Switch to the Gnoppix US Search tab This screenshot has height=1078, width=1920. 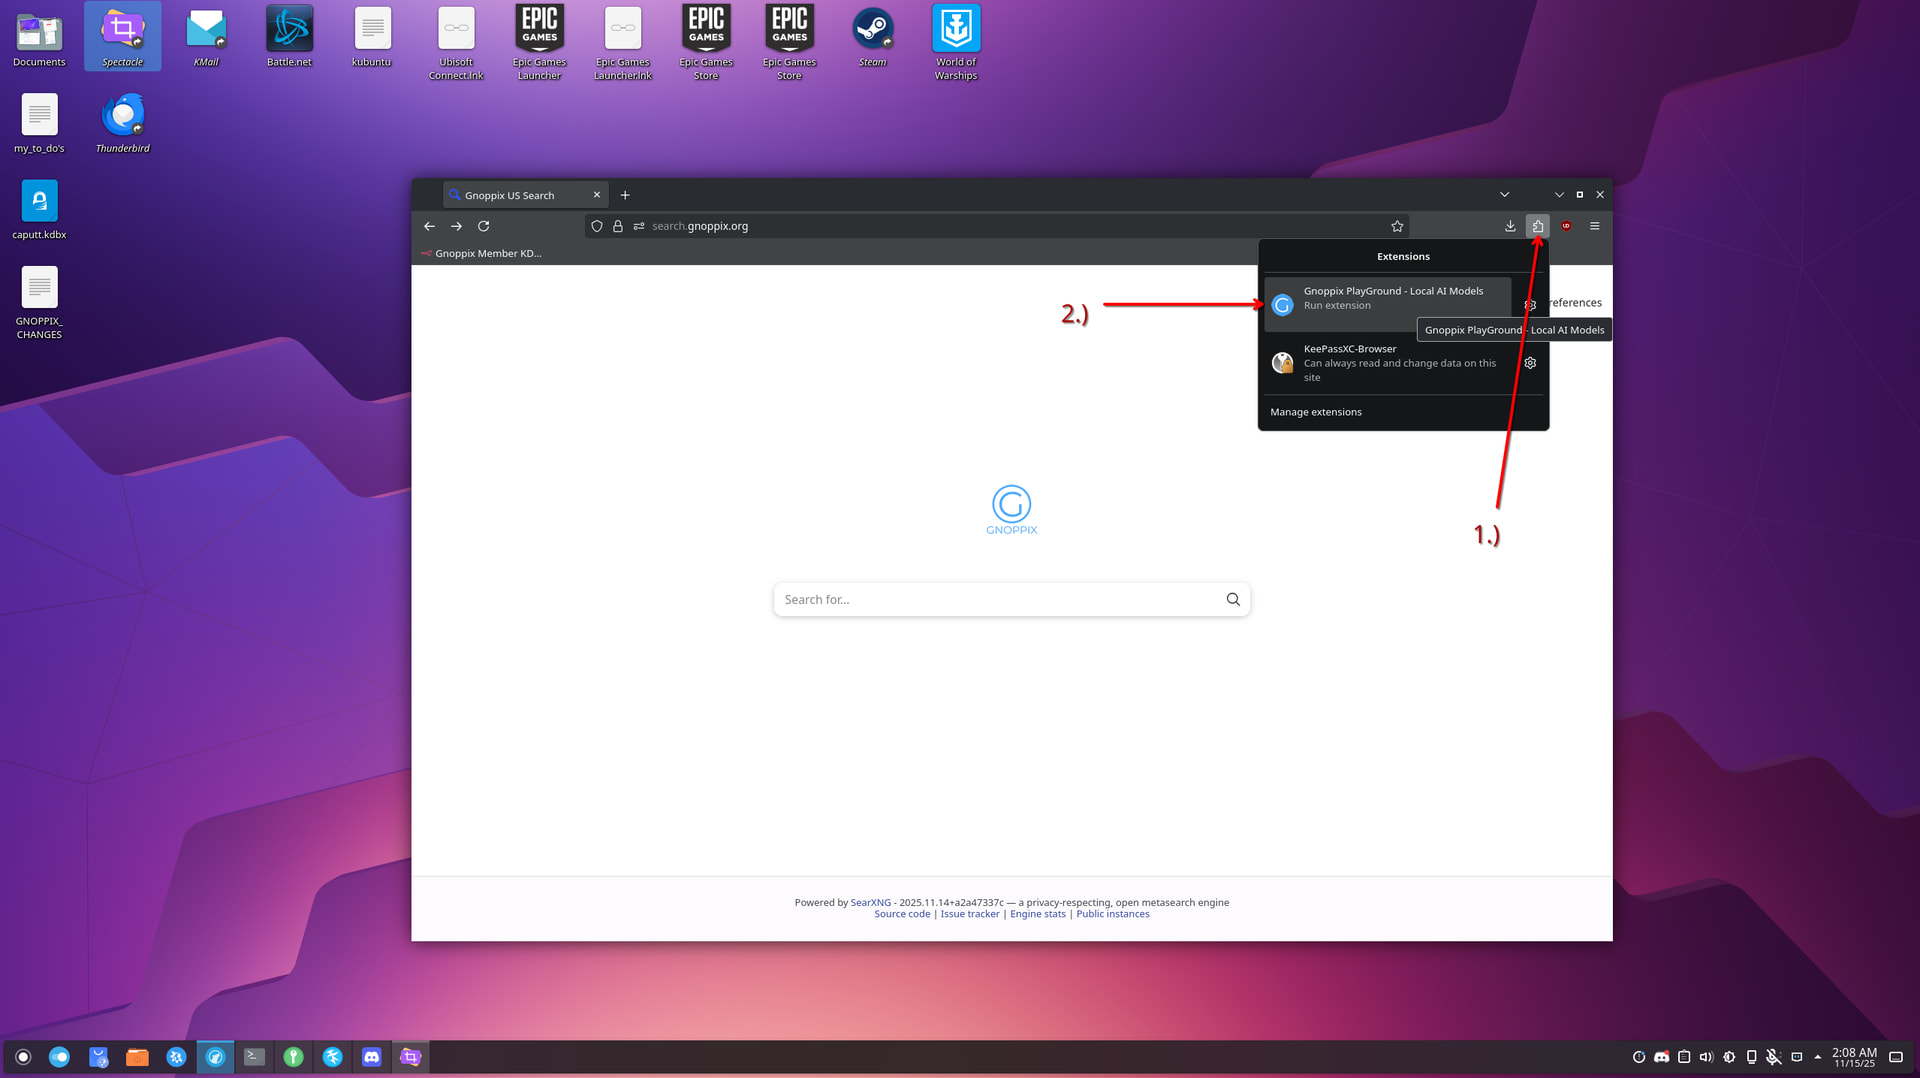515,195
